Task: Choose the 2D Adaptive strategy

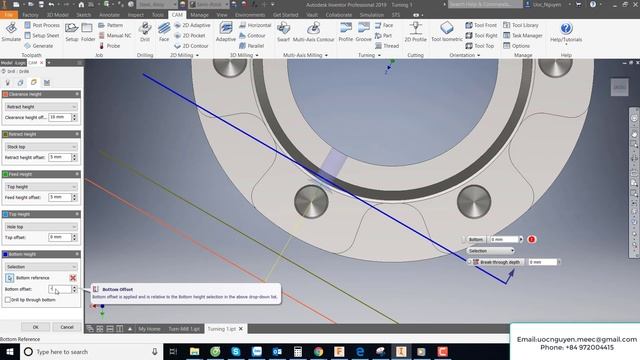Action: (192, 25)
